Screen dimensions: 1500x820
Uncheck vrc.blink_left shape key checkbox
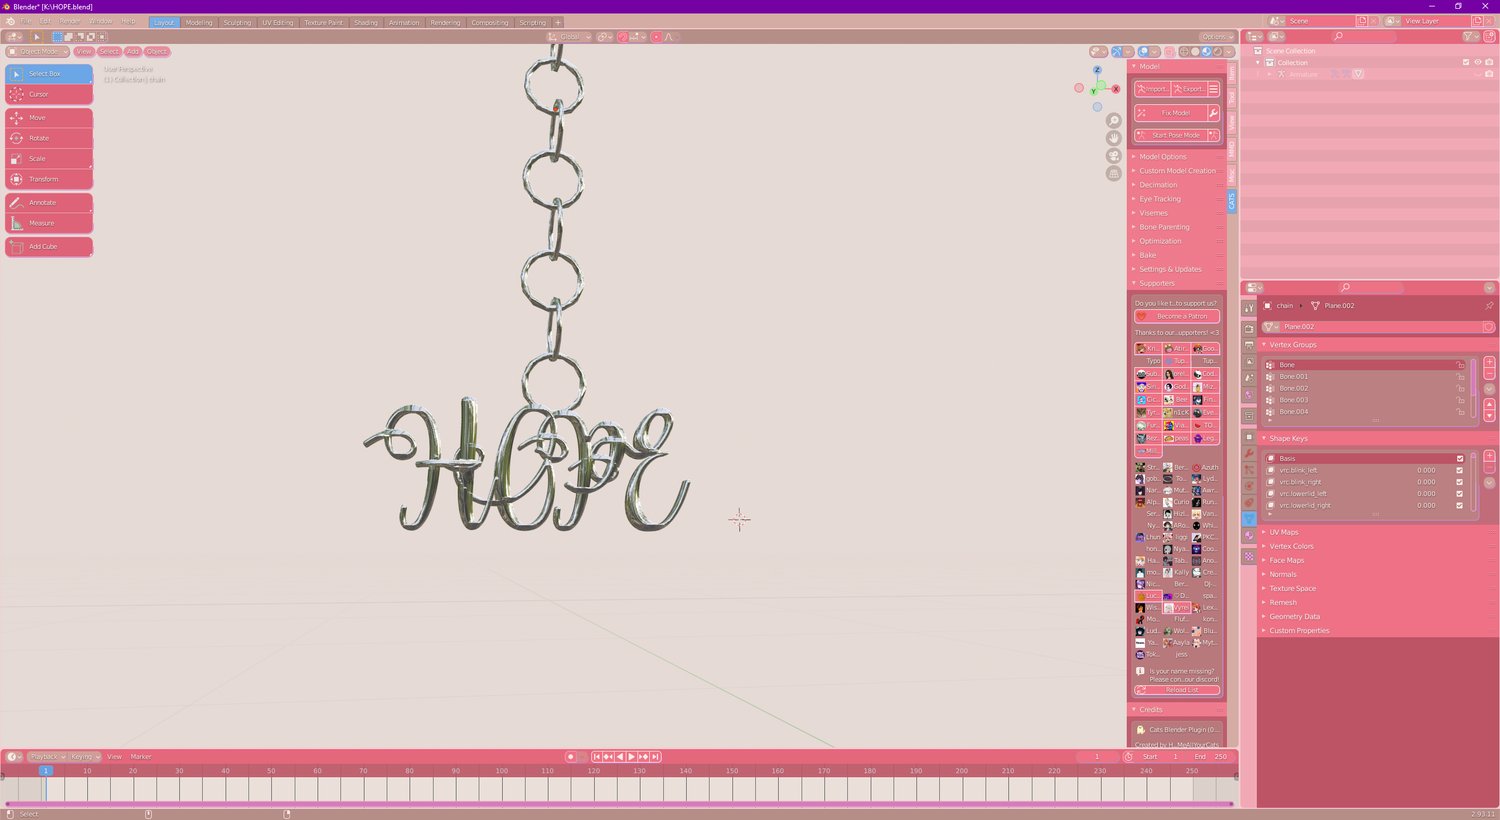tap(1460, 470)
